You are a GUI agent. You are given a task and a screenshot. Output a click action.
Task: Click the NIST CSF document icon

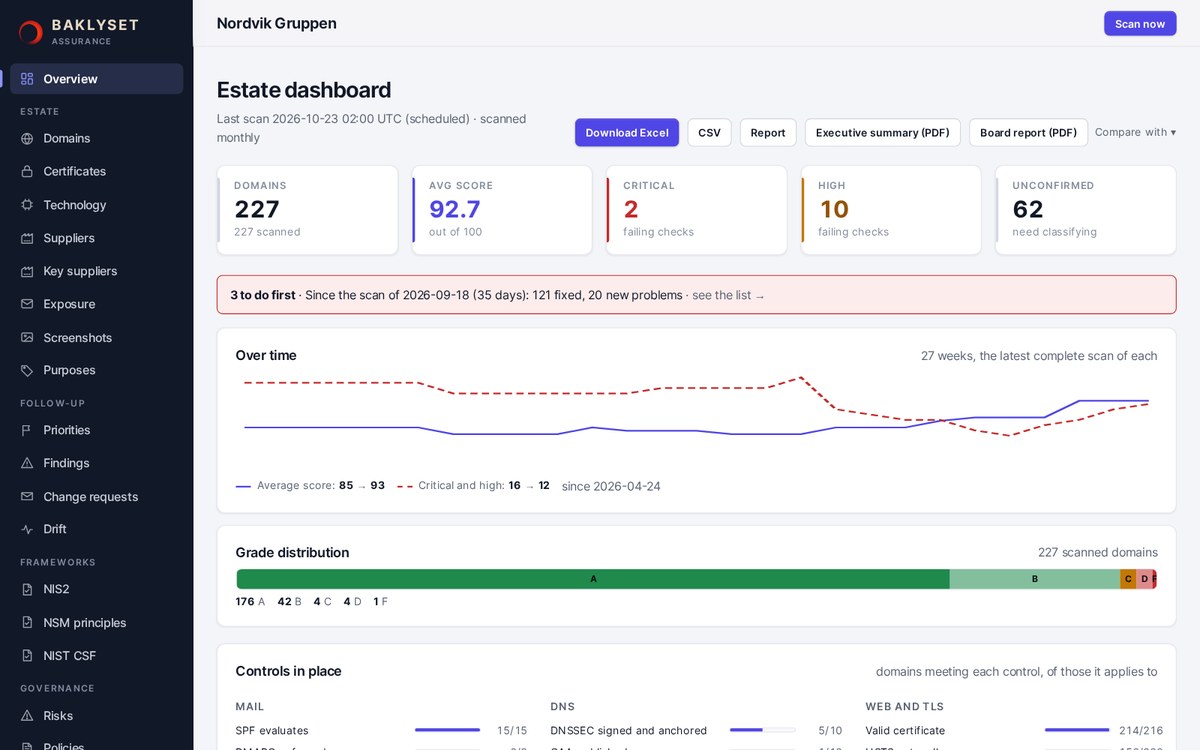click(27, 656)
